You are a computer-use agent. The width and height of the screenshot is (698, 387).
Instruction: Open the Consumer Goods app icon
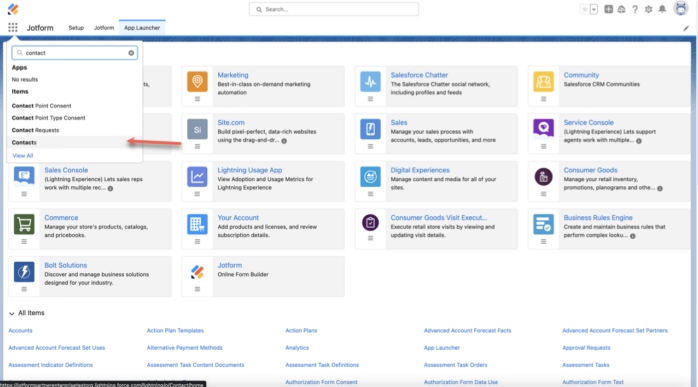544,177
